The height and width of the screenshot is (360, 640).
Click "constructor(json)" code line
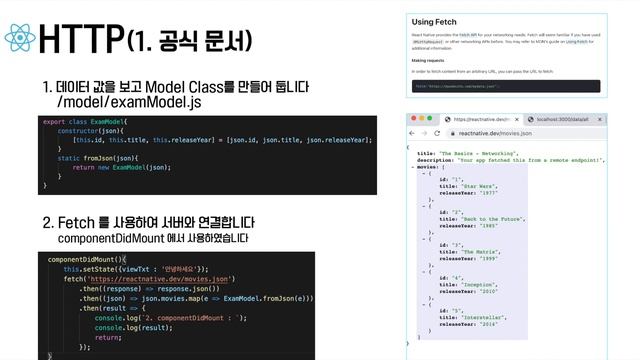tap(90, 131)
